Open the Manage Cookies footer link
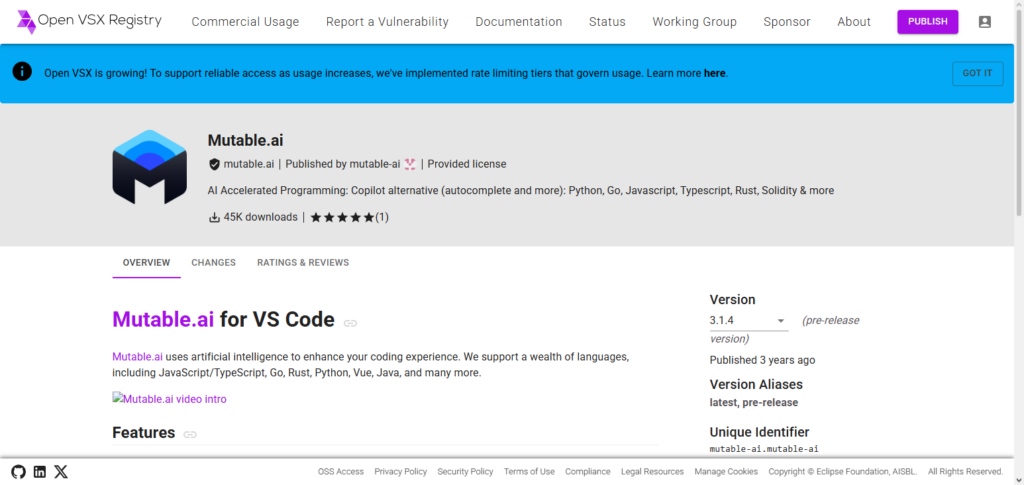Viewport: 1024px width, 485px height. tap(726, 471)
